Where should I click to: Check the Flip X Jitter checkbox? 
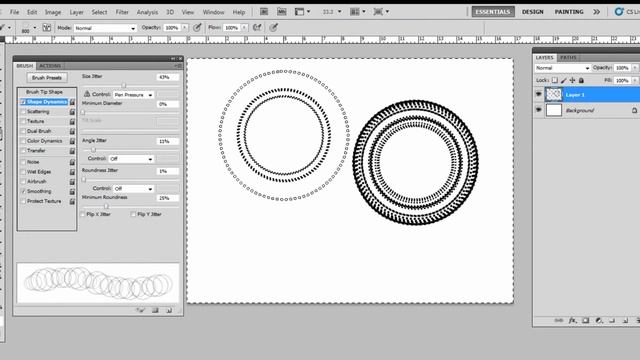coord(83,214)
